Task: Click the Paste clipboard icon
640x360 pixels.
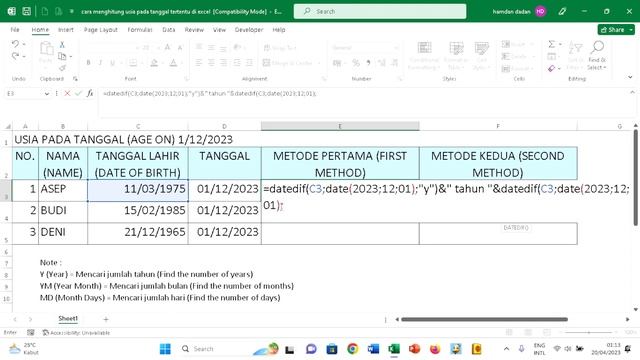Action: 46,49
